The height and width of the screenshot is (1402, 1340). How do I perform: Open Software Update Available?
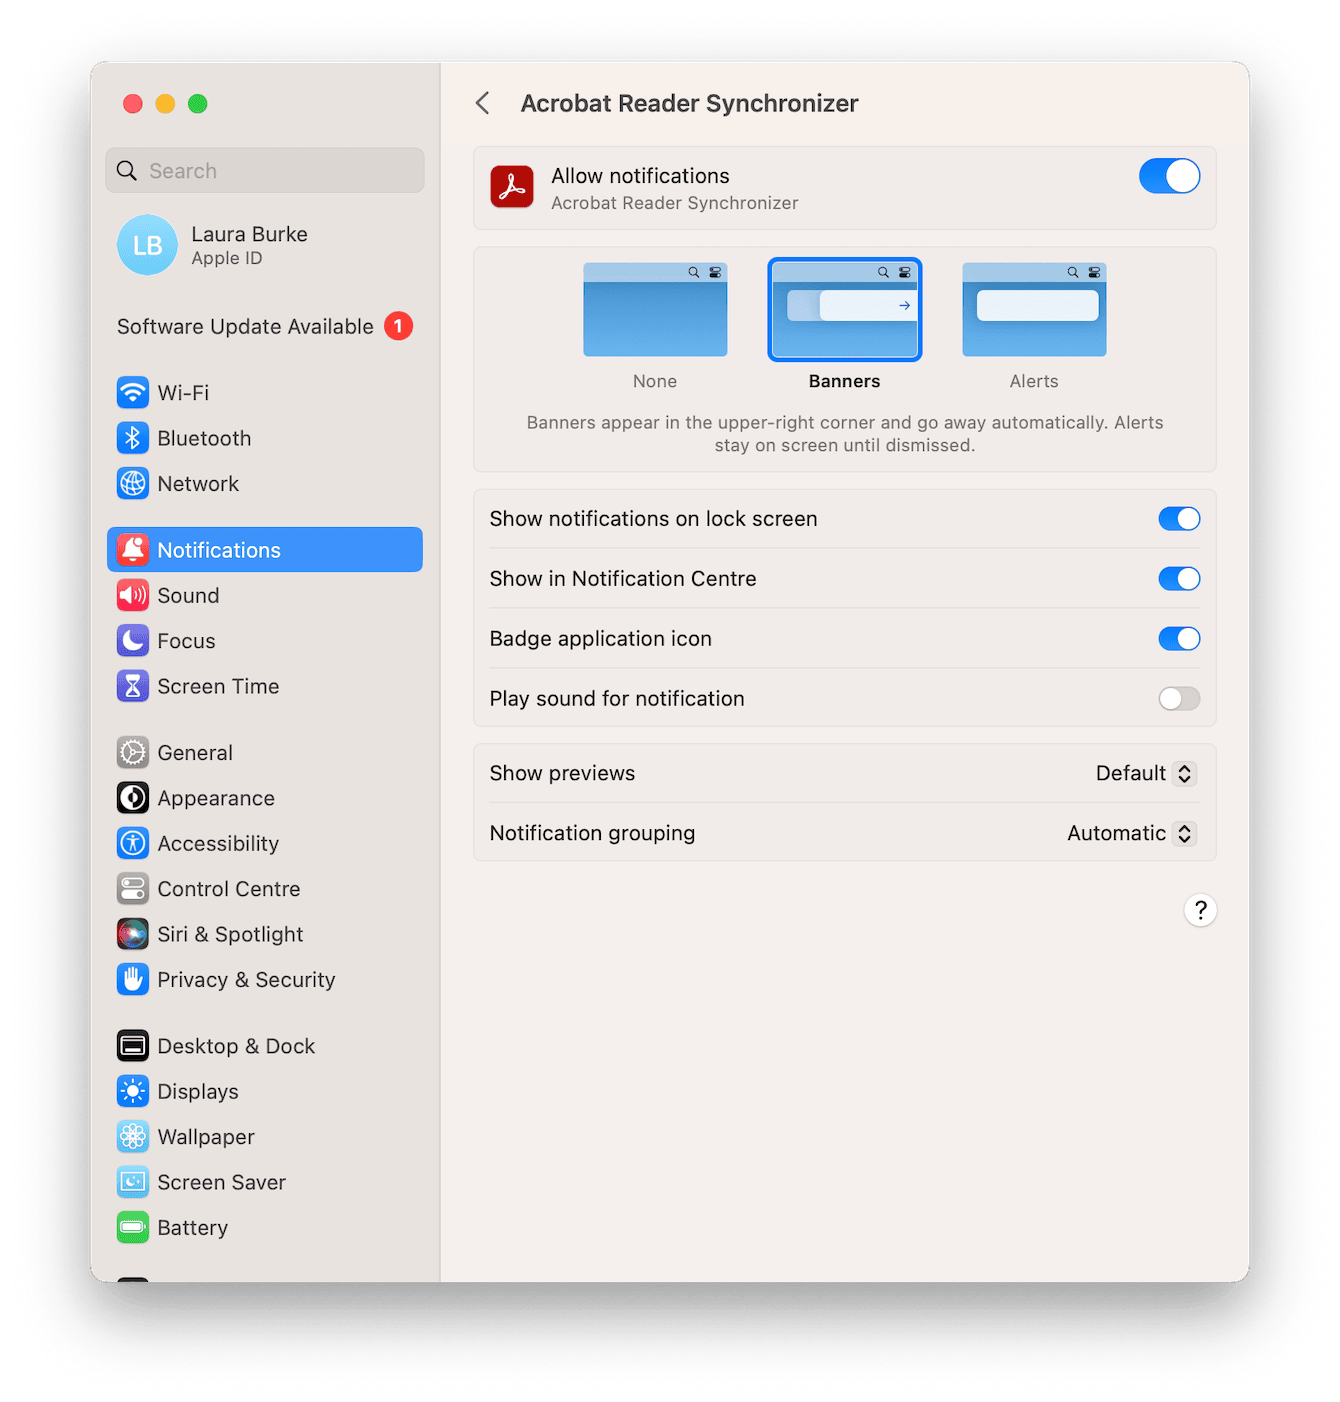point(244,326)
